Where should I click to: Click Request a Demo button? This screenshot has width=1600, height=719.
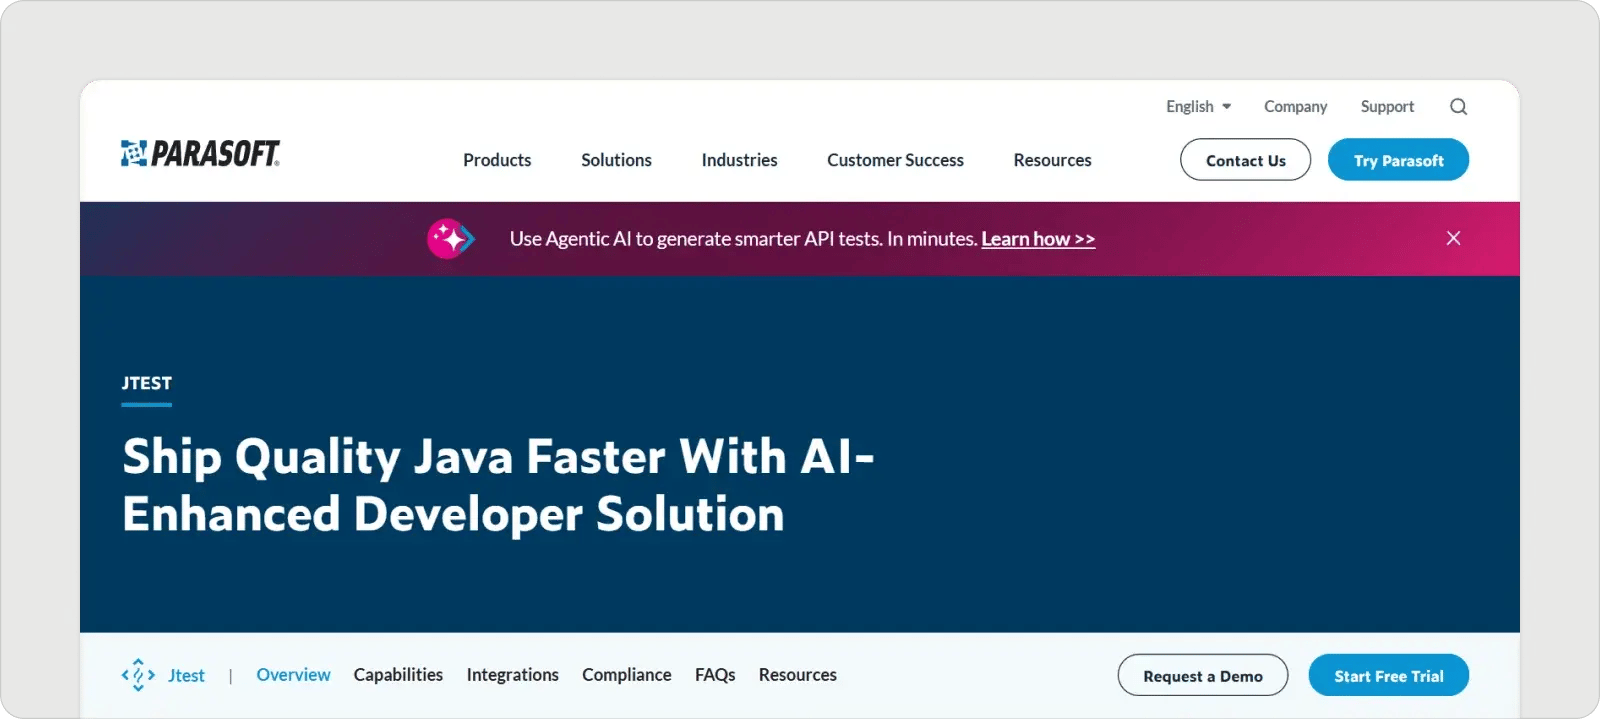click(1202, 676)
